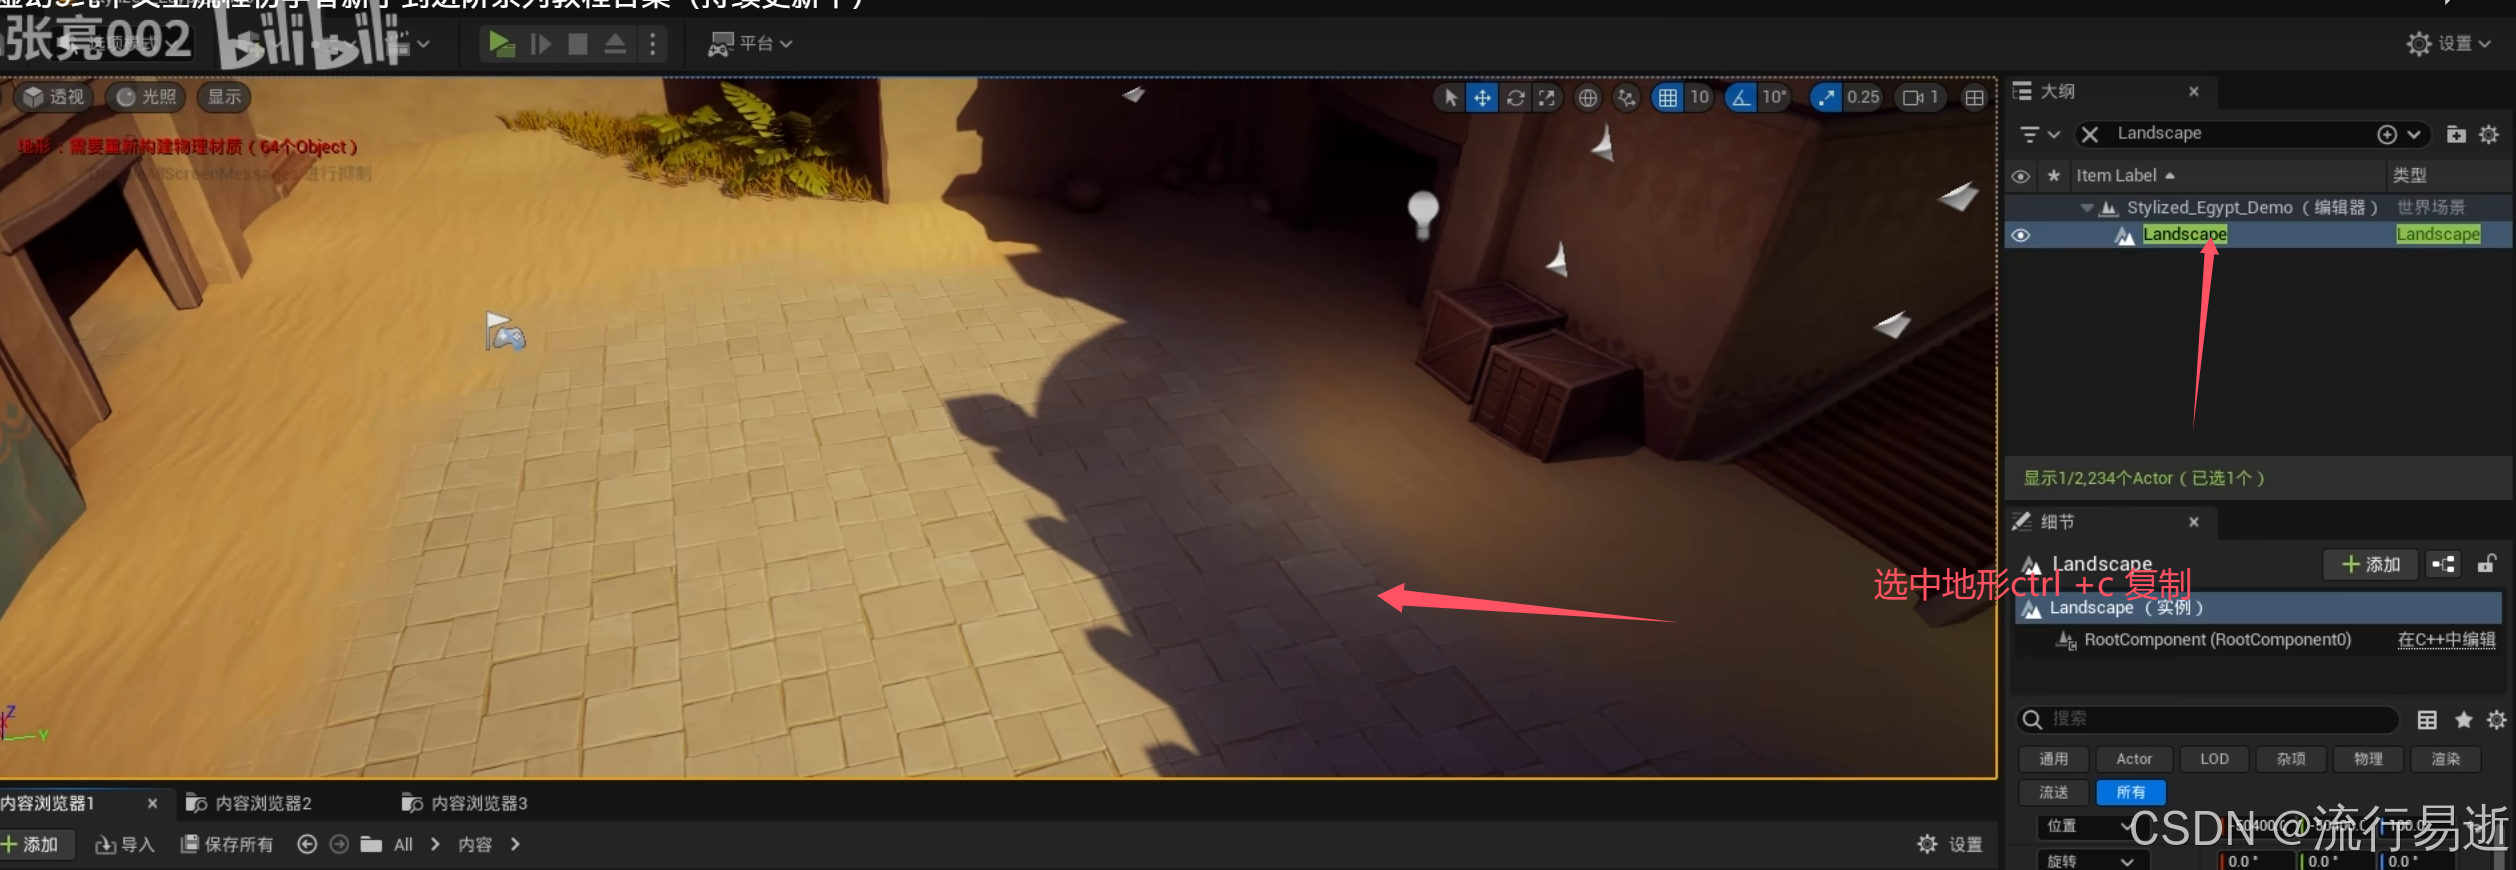Select Landscape (实例) component row

2258,608
